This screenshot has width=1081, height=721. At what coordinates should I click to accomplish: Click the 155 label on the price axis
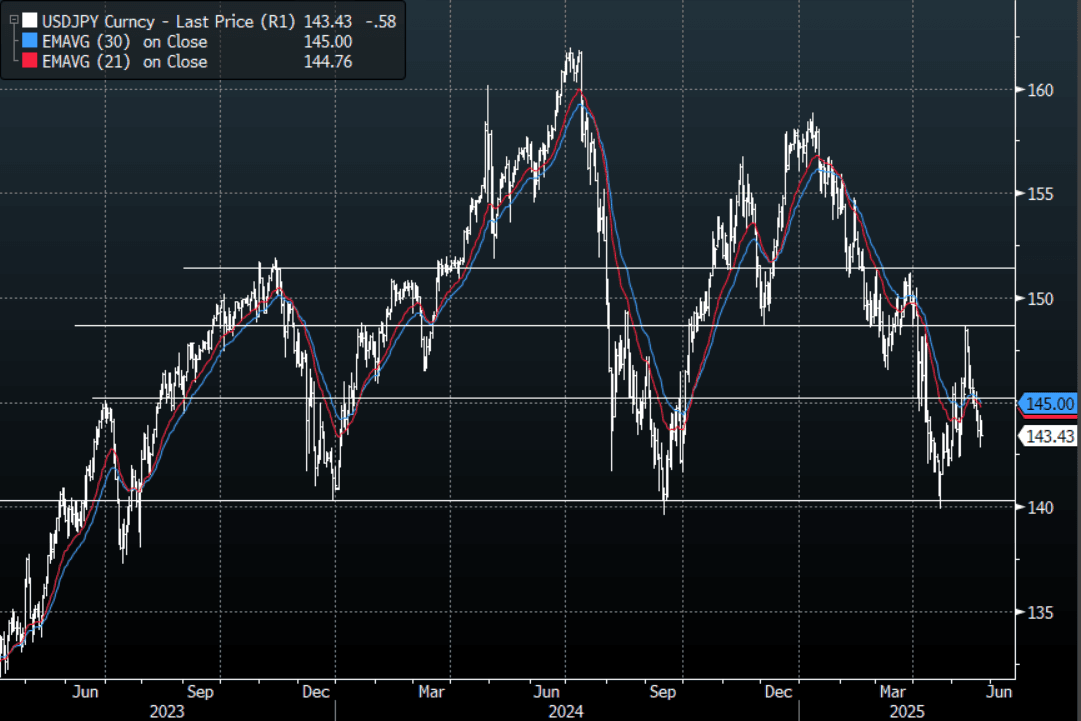pyautogui.click(x=1042, y=194)
